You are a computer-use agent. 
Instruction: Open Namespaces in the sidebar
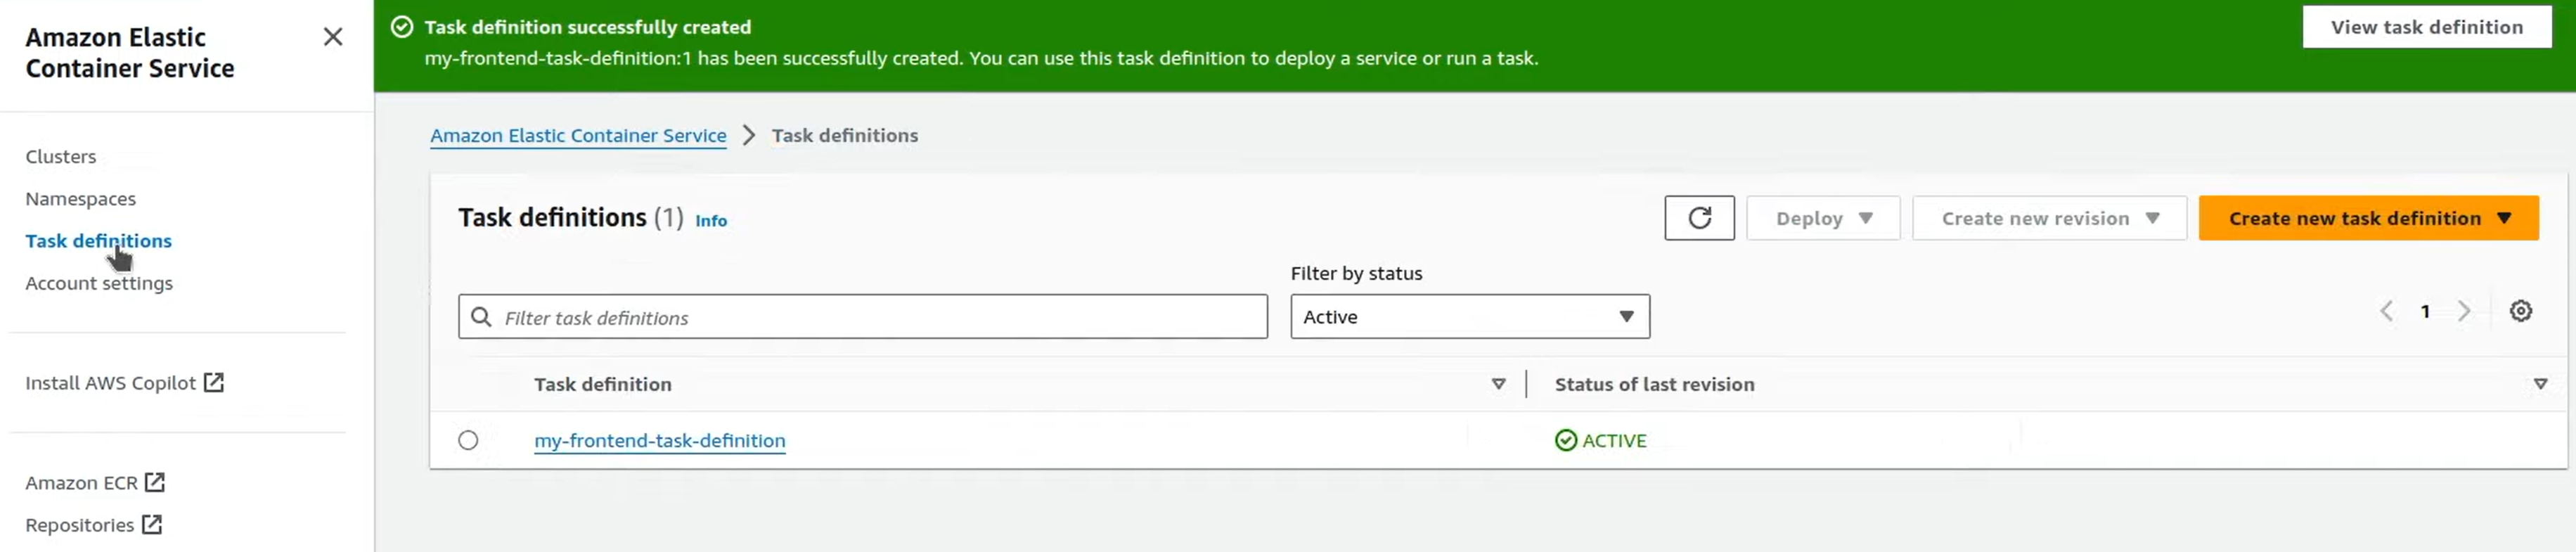81,199
